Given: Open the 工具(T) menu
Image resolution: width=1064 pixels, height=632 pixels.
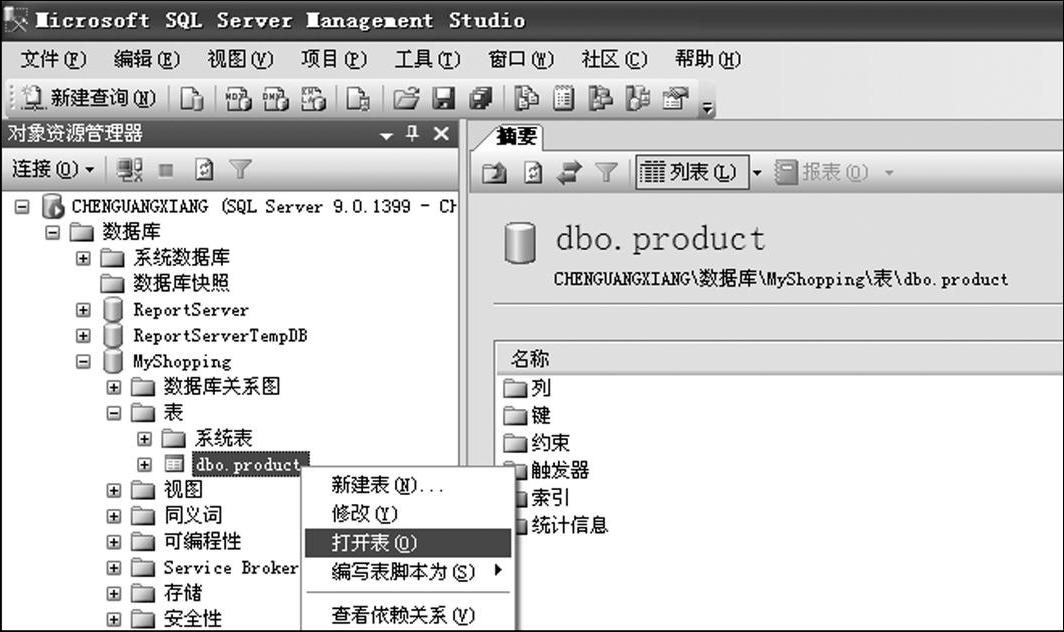Looking at the screenshot, I should click(428, 60).
